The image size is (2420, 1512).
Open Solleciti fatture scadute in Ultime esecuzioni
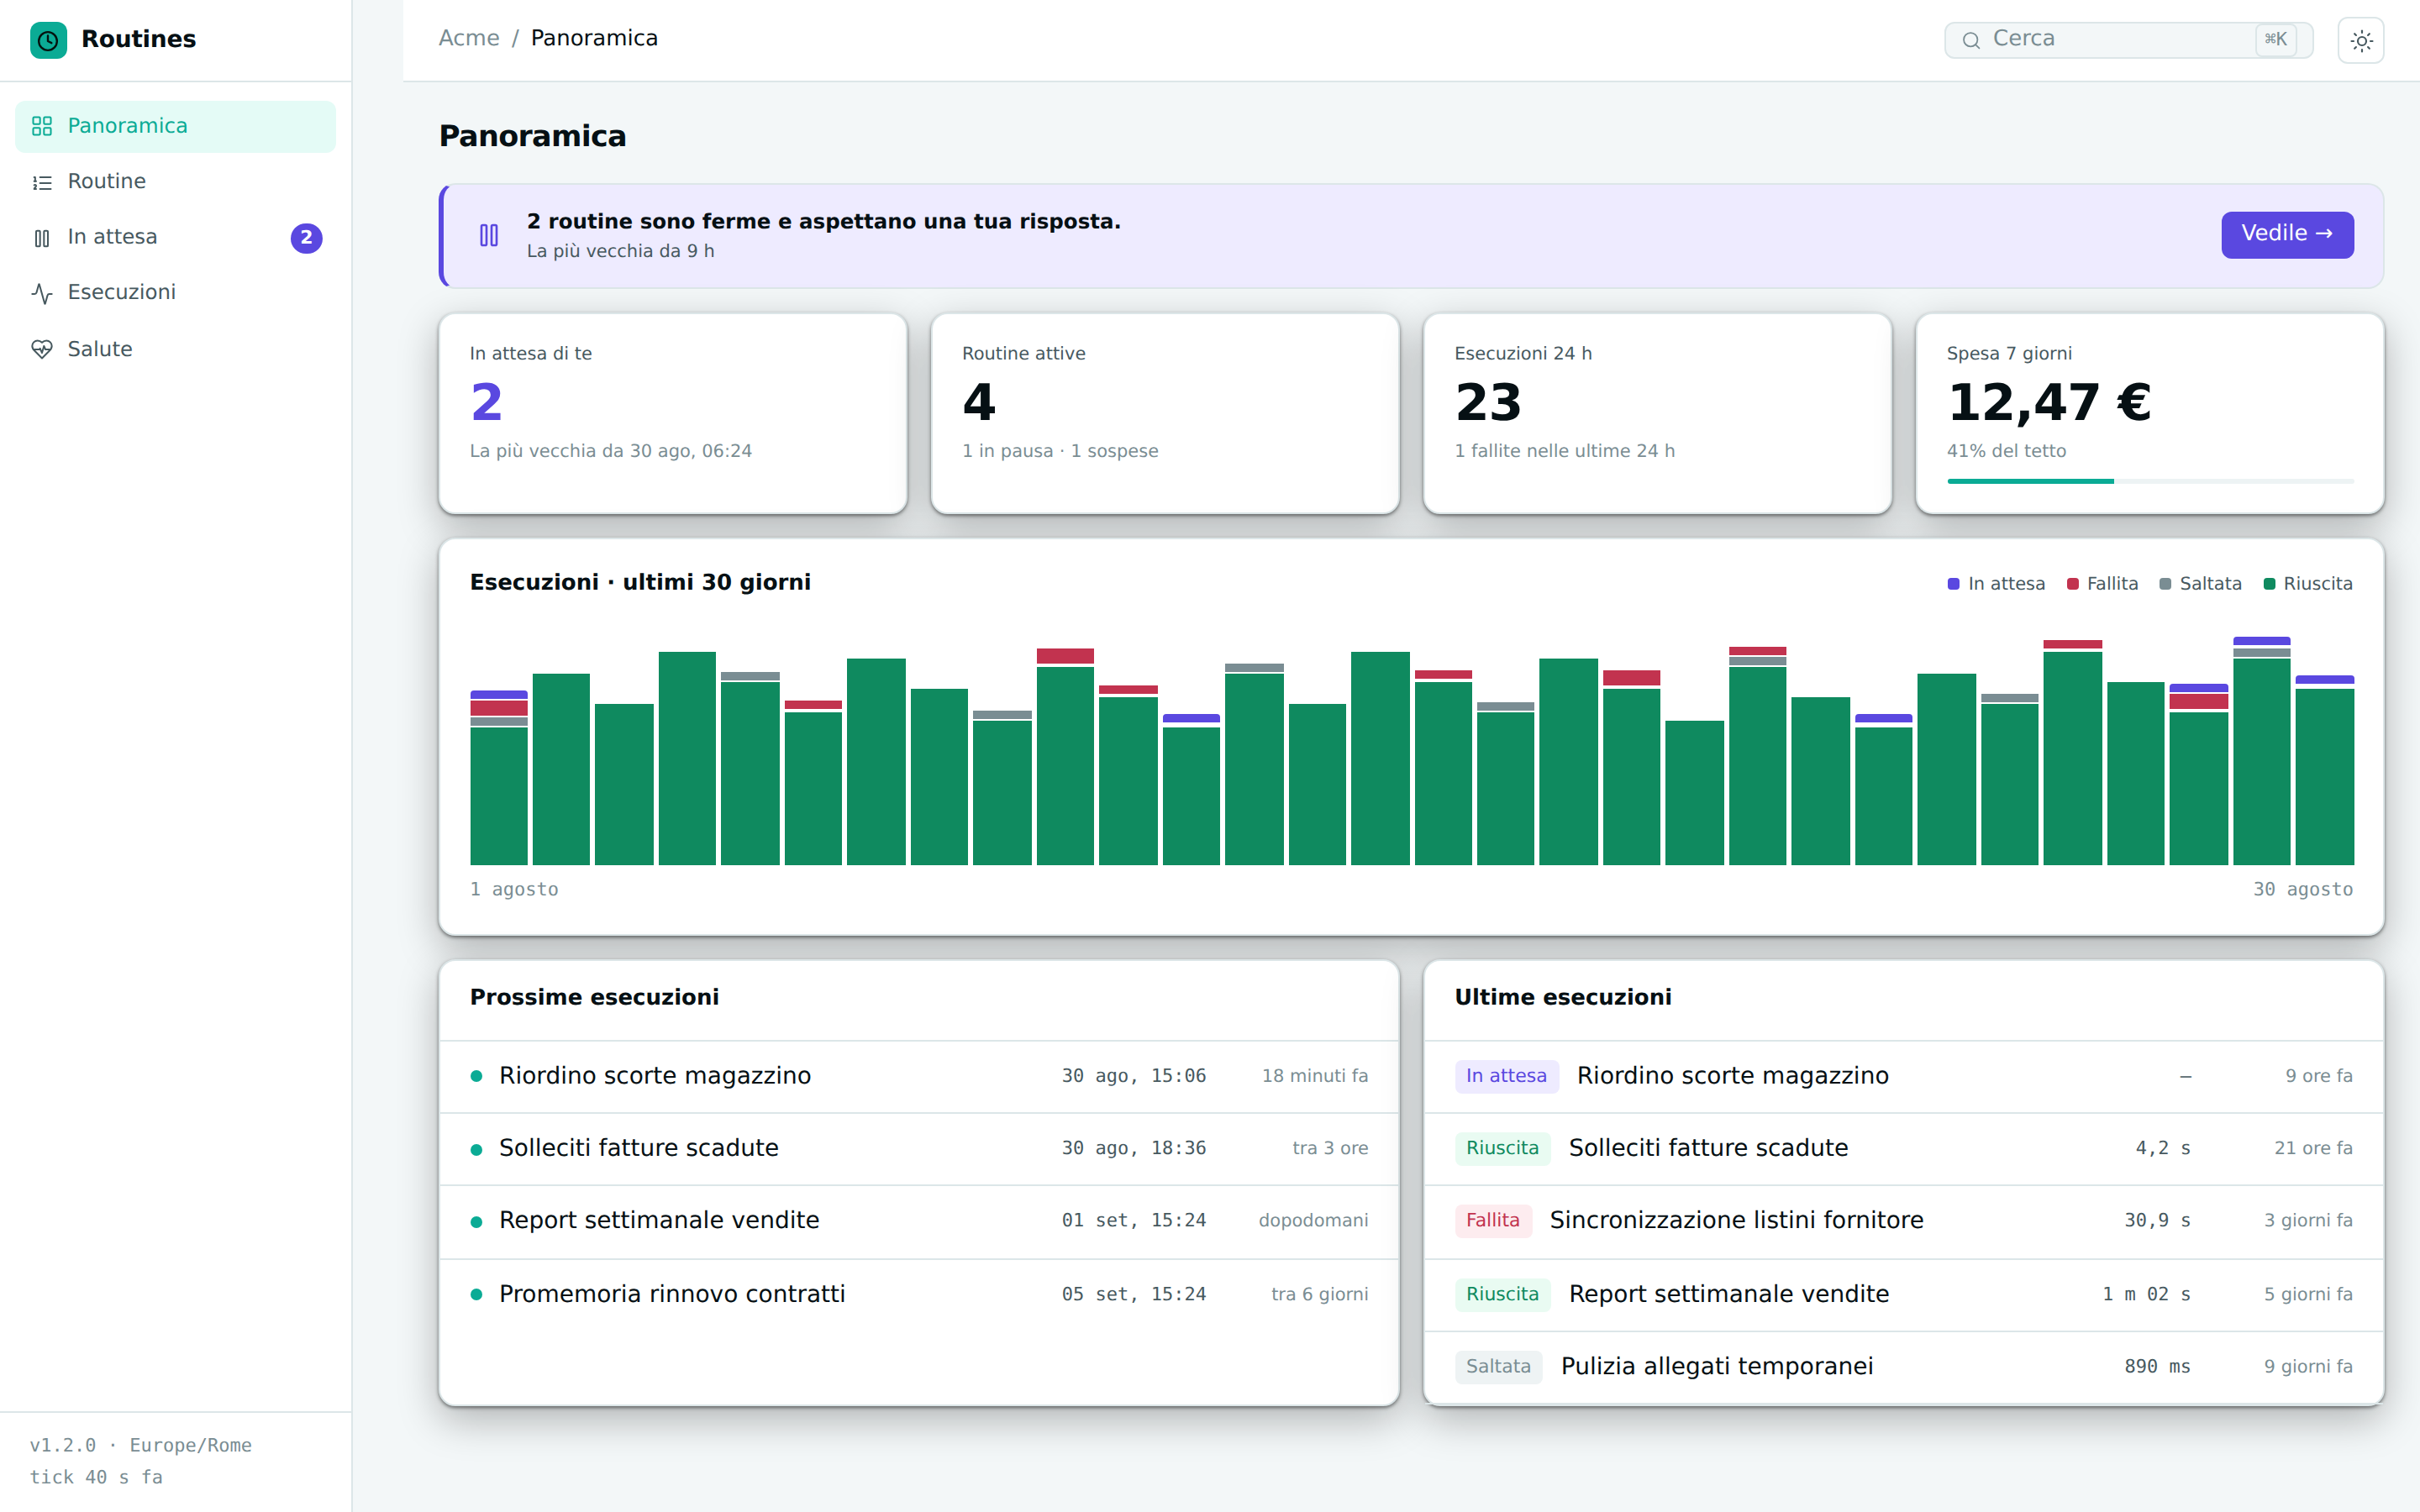[1904, 1149]
